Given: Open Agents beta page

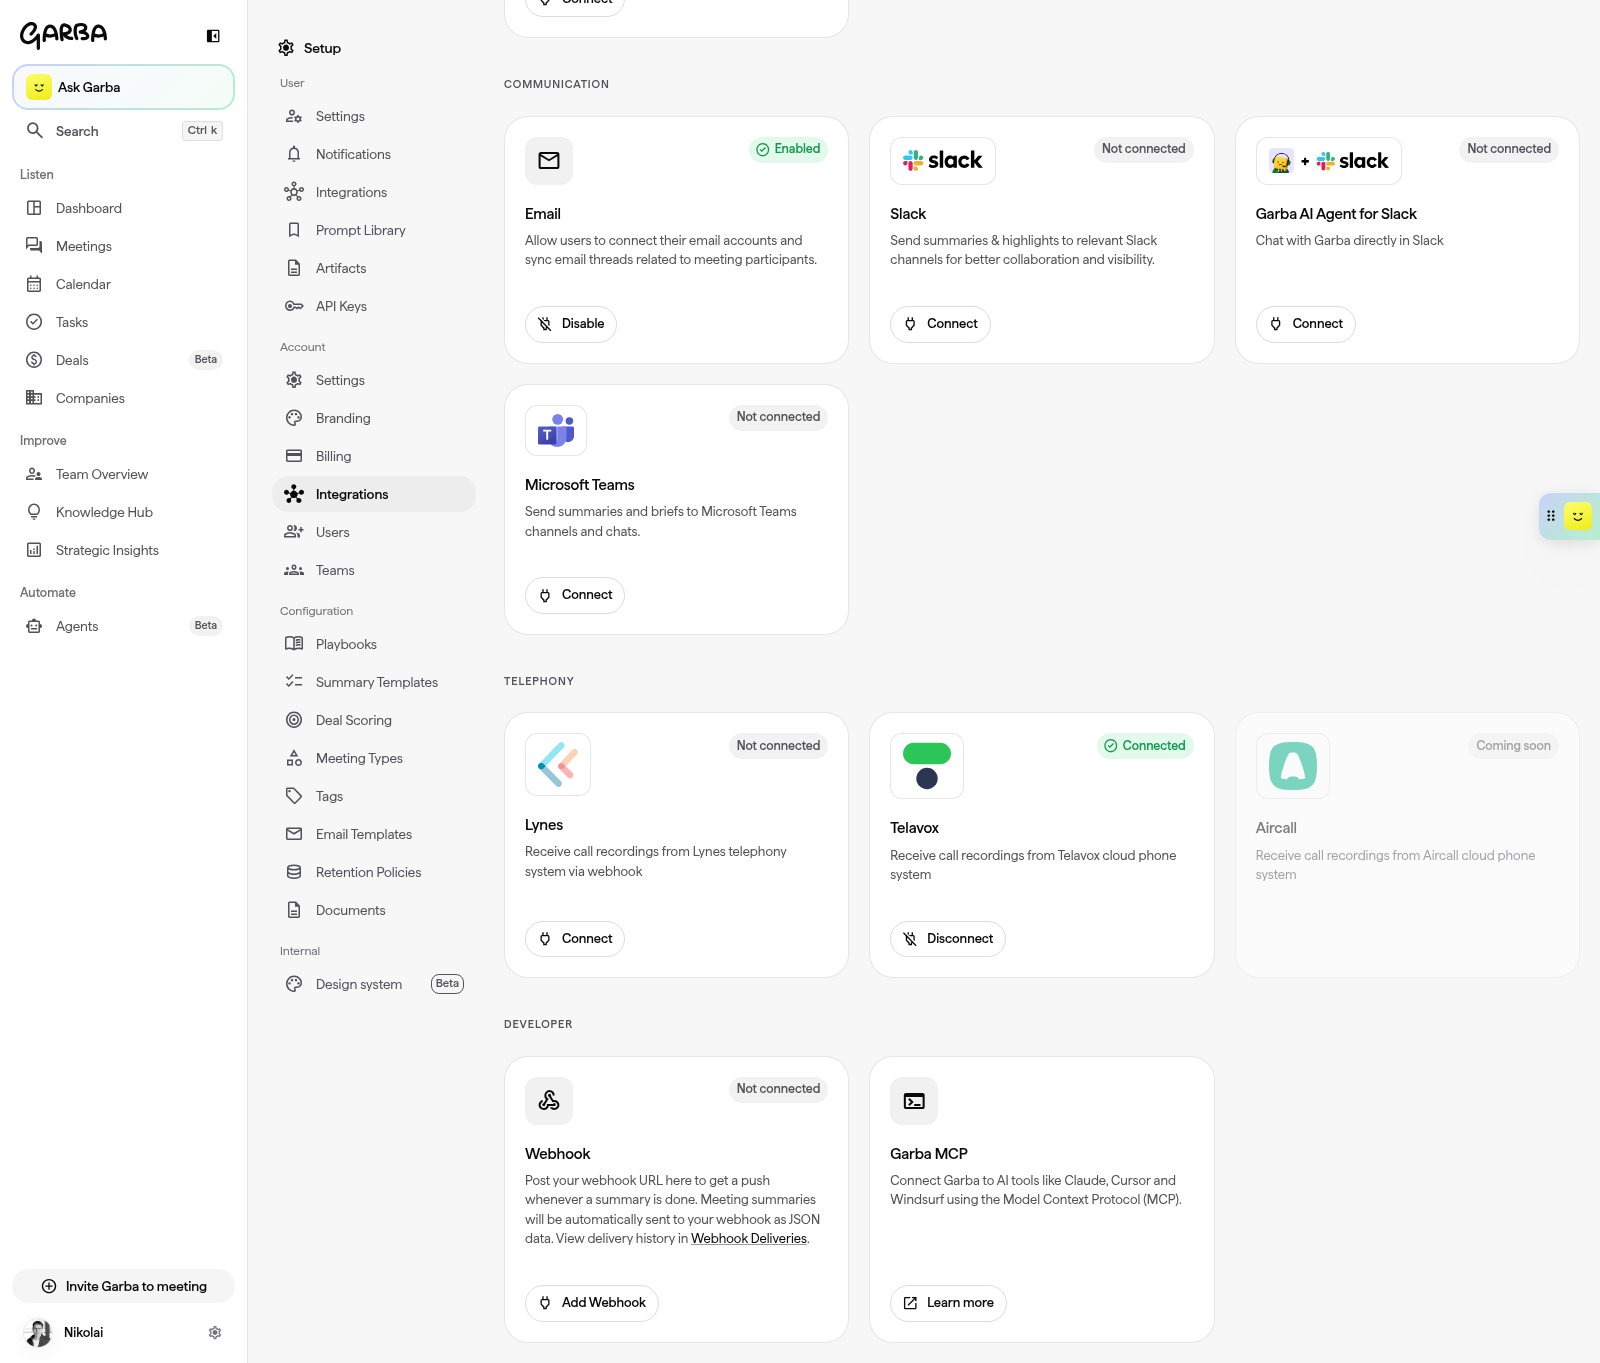Looking at the screenshot, I should [x=124, y=626].
